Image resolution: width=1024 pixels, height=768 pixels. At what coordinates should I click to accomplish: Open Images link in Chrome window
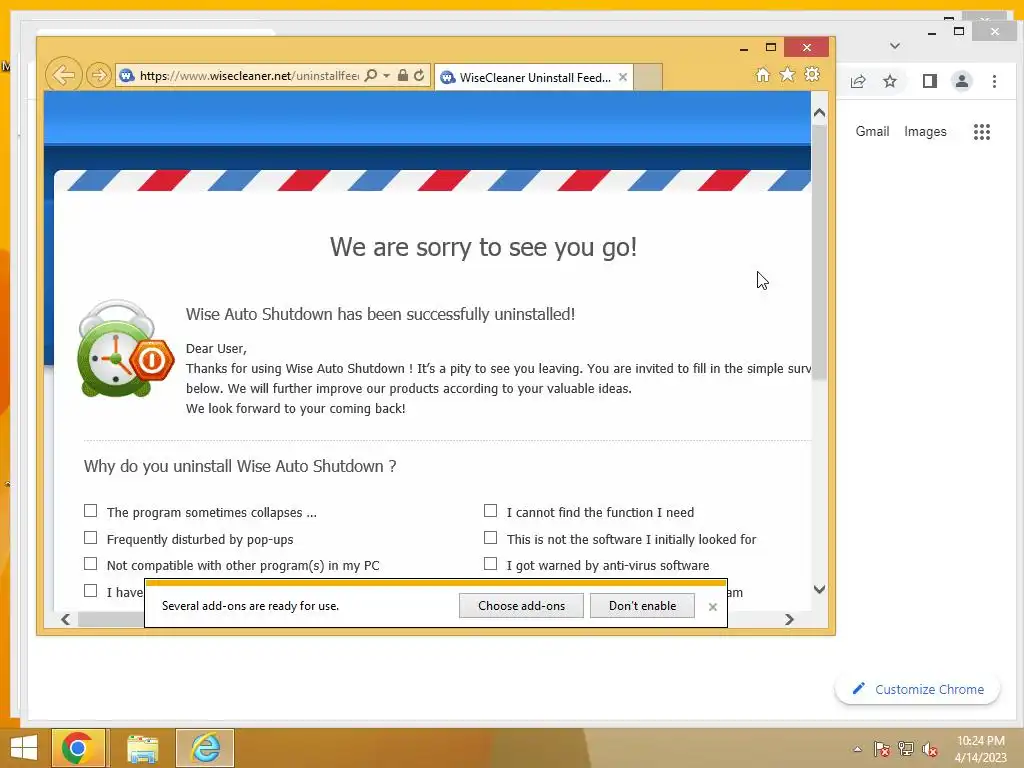click(x=925, y=131)
